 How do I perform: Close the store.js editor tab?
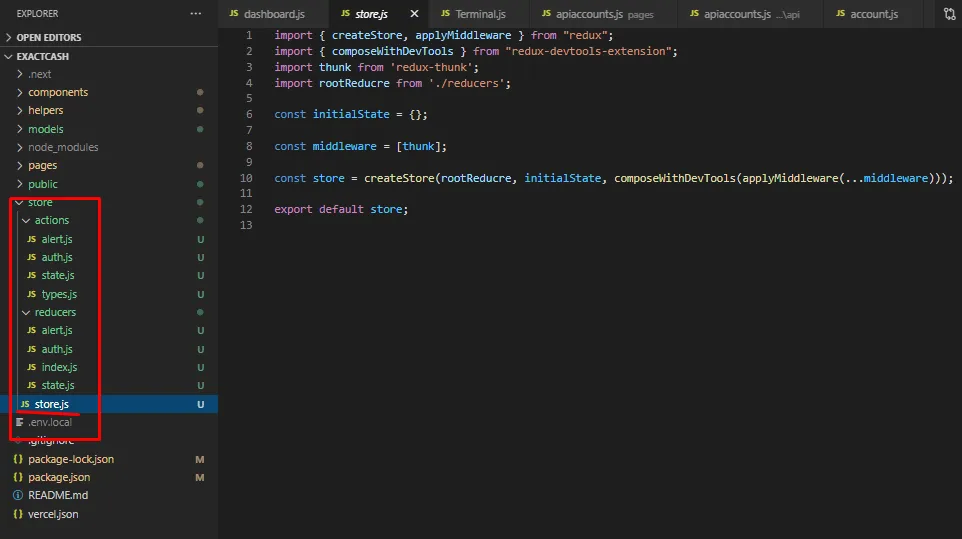(414, 13)
